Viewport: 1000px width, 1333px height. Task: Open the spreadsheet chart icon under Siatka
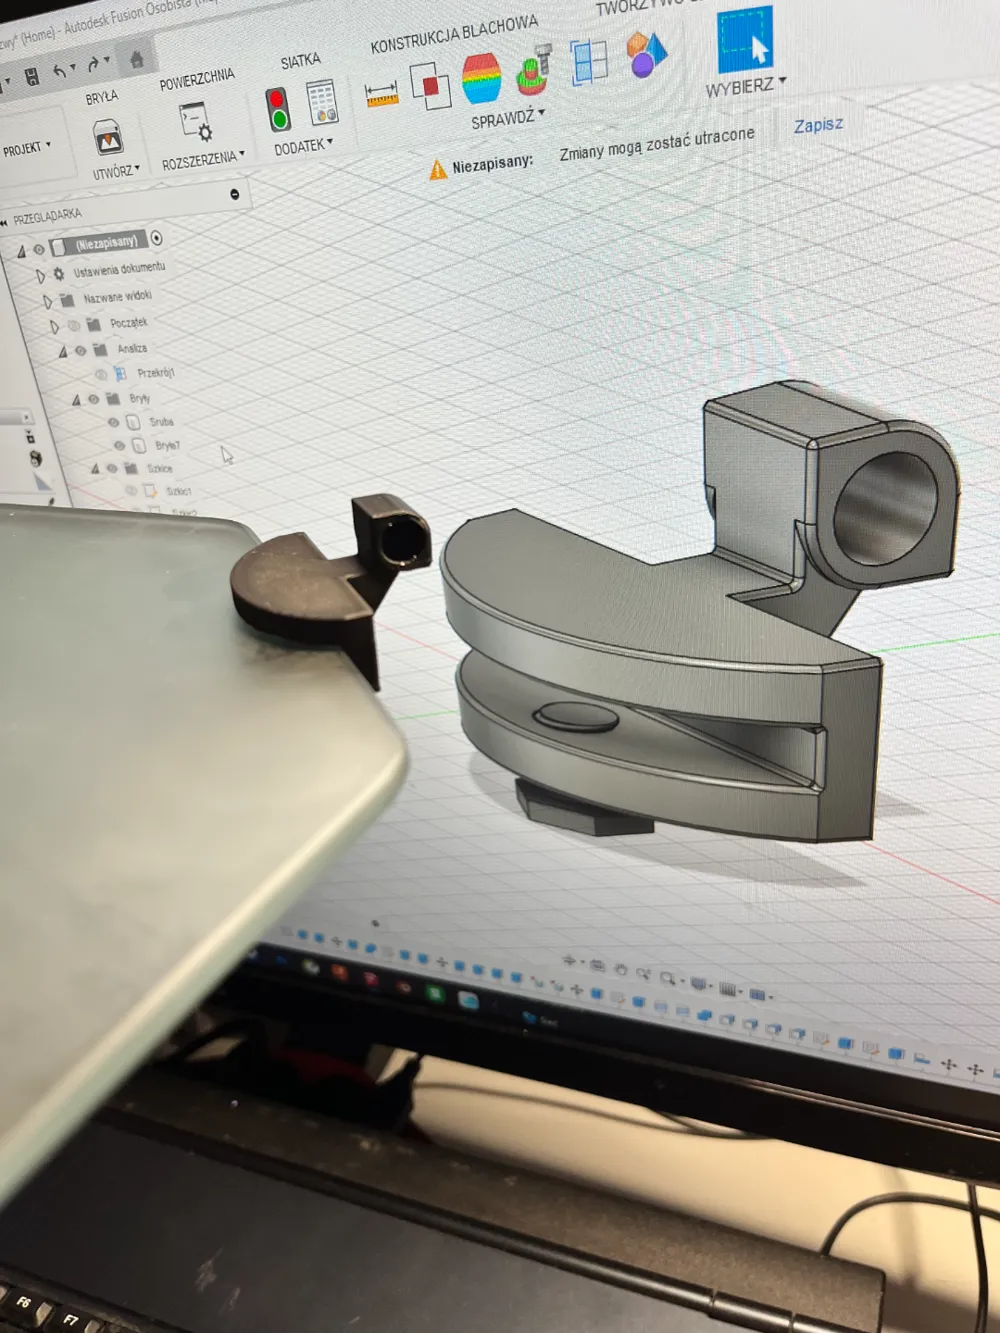(x=321, y=102)
